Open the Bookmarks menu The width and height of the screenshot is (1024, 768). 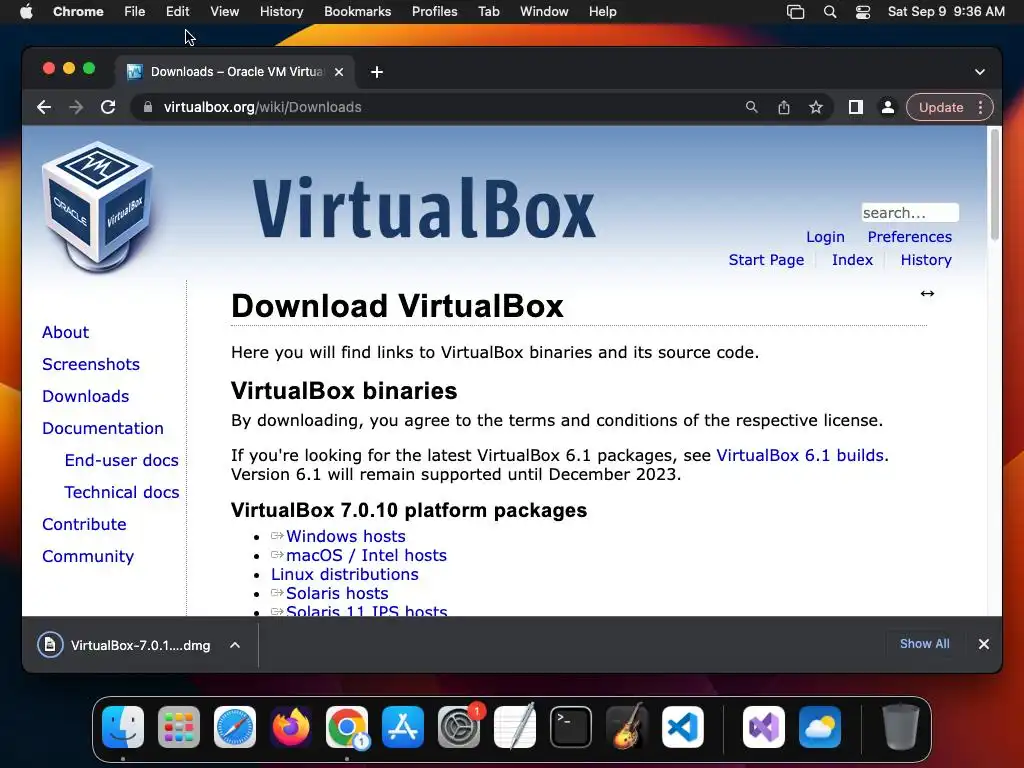[357, 12]
